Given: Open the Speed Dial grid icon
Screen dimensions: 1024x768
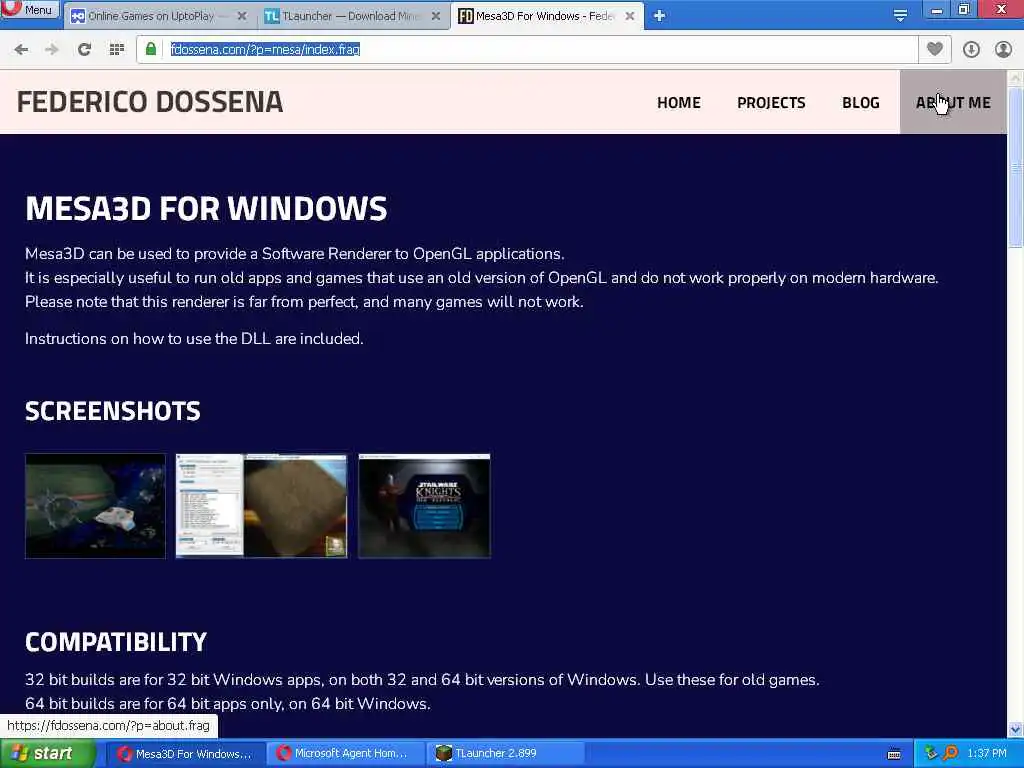Looking at the screenshot, I should pos(116,50).
